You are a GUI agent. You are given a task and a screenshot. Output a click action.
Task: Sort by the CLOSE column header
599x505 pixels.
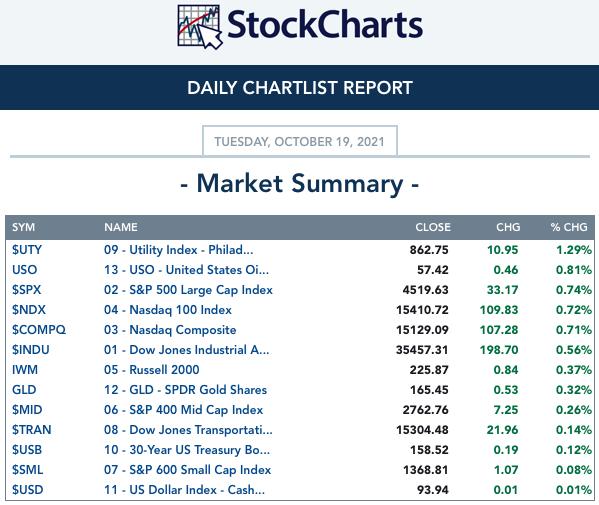pos(433,227)
